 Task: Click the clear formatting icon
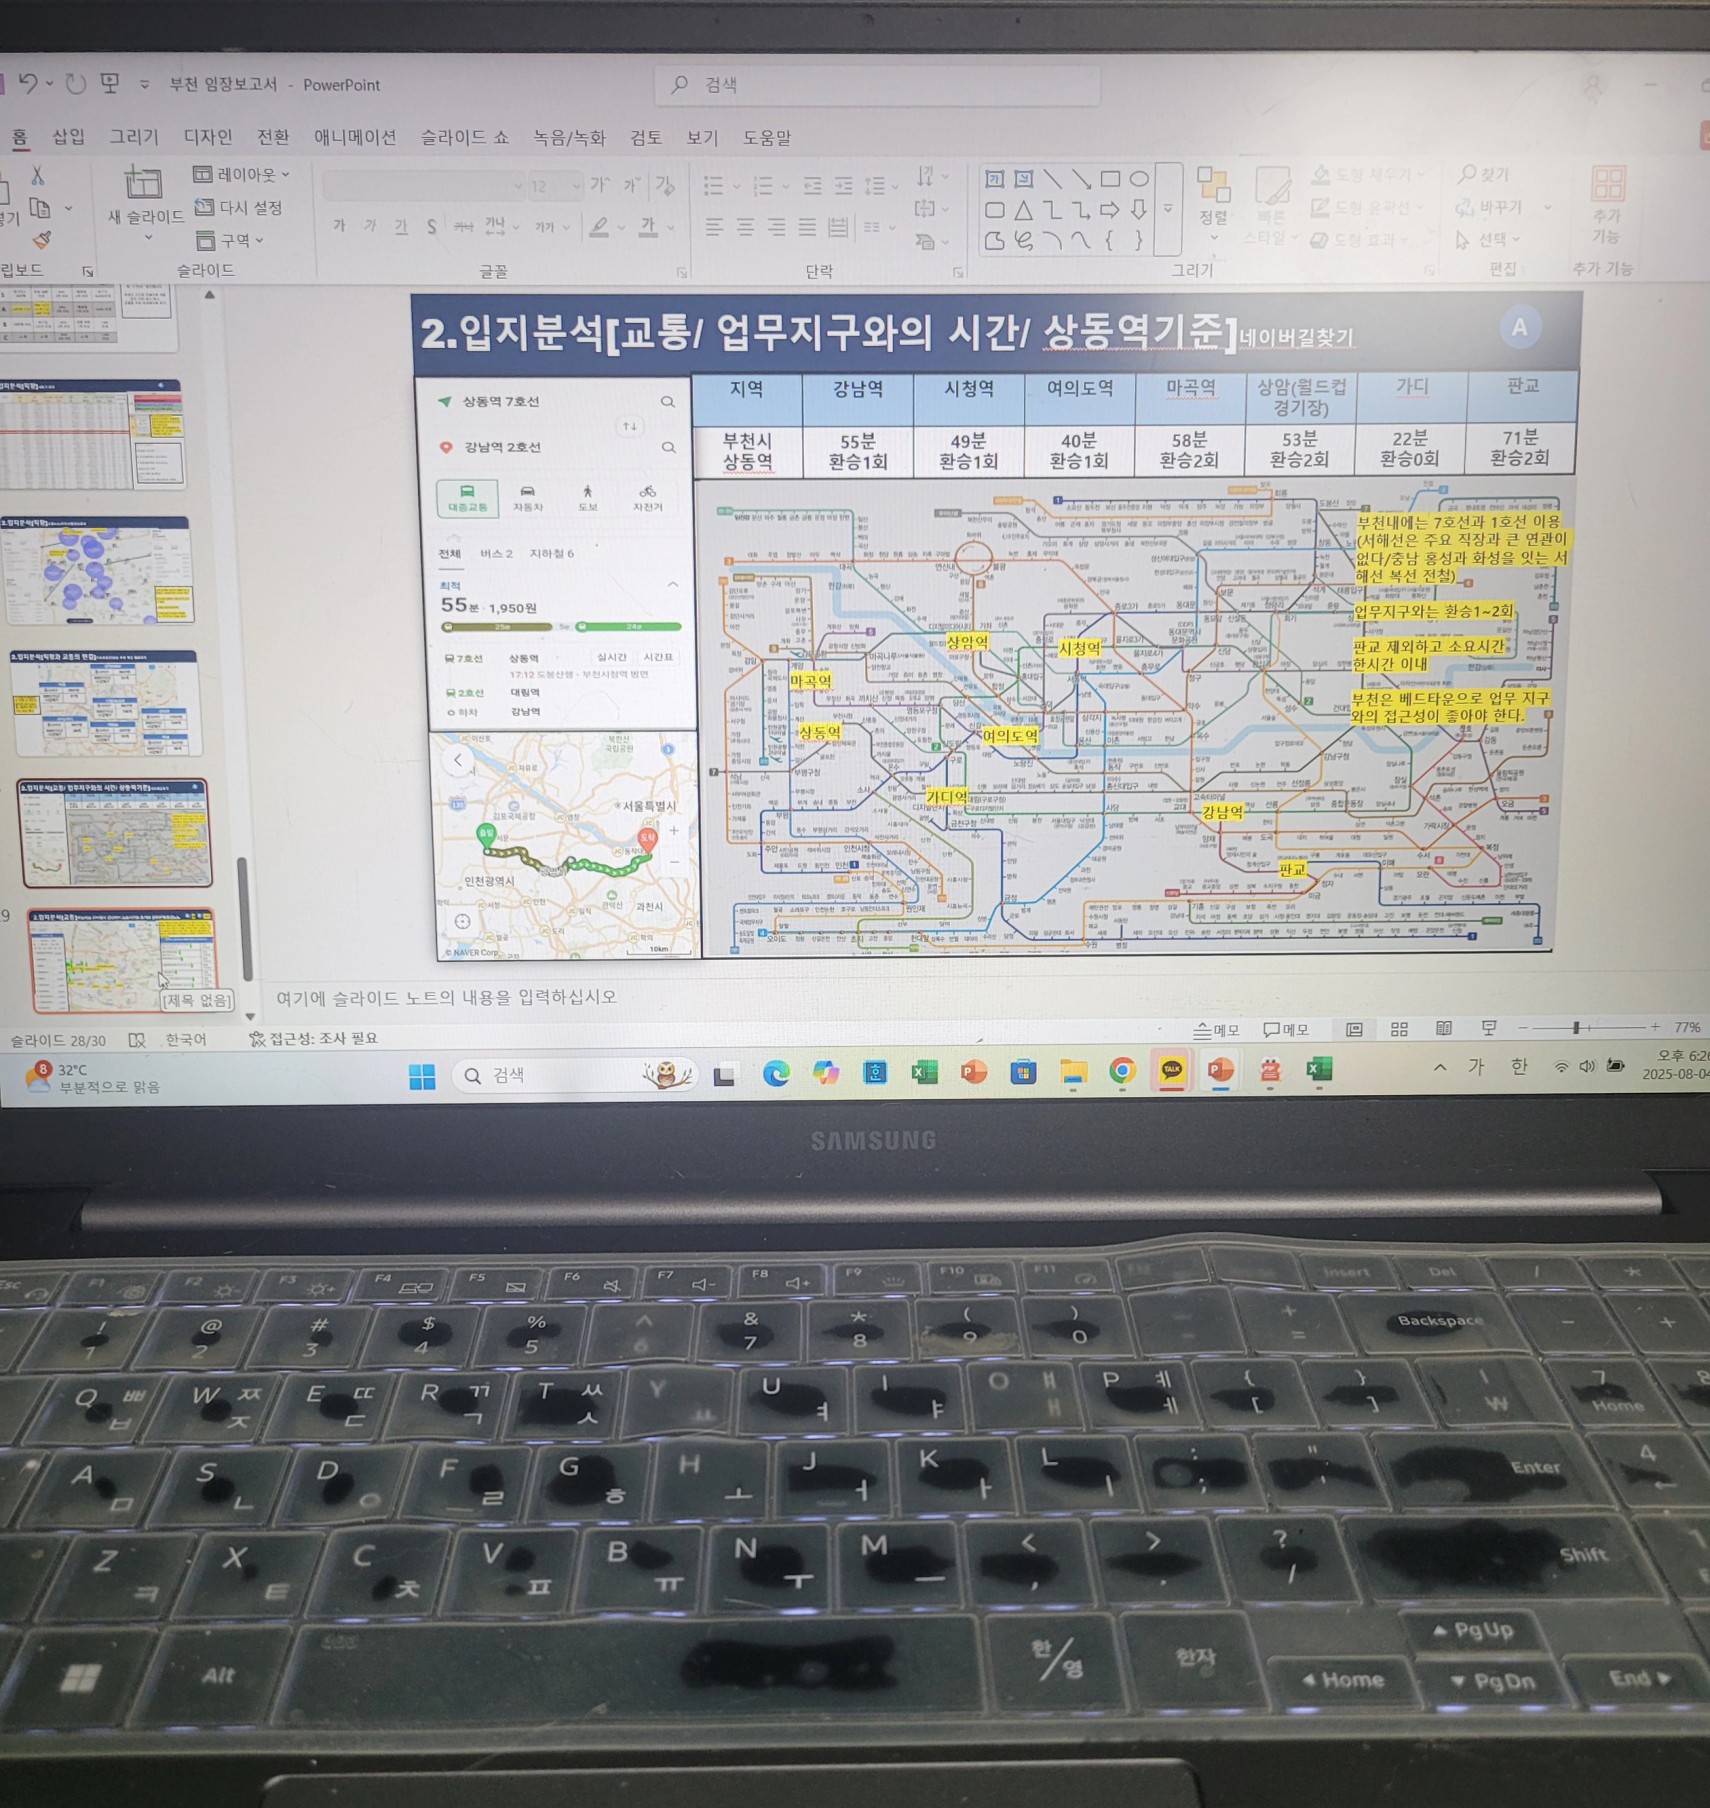665,185
